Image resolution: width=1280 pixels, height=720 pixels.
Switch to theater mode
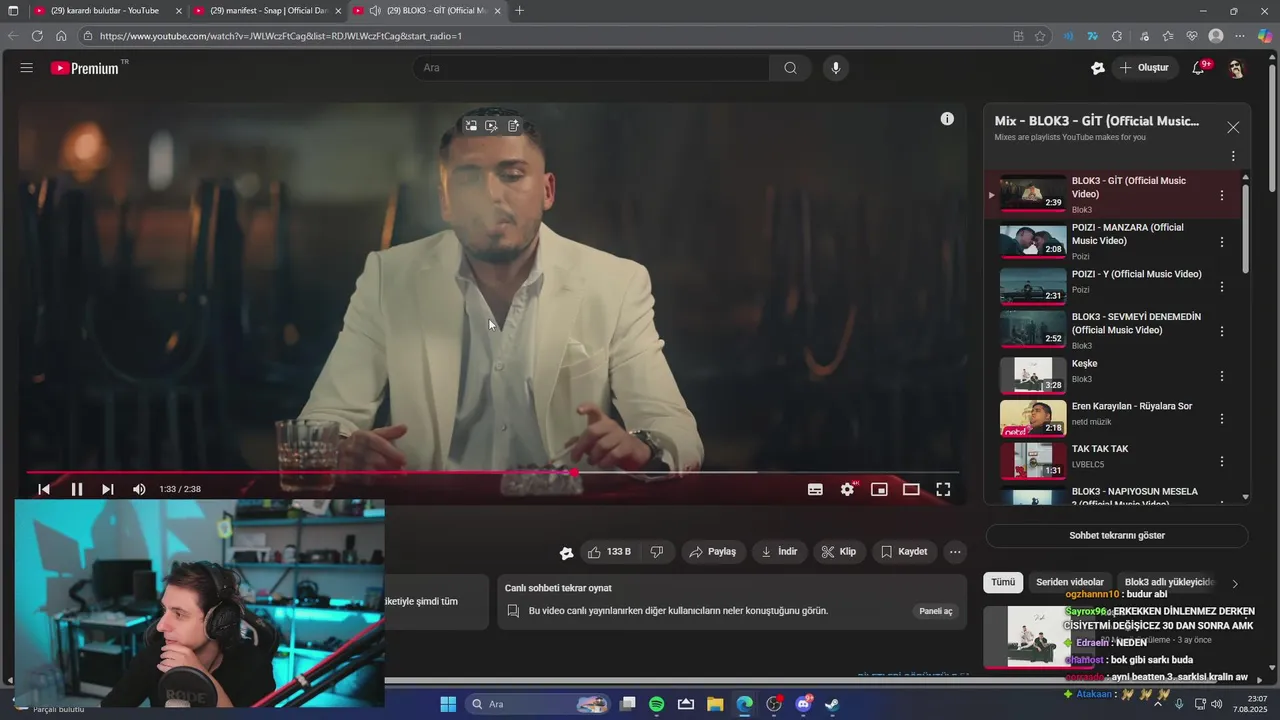point(911,489)
